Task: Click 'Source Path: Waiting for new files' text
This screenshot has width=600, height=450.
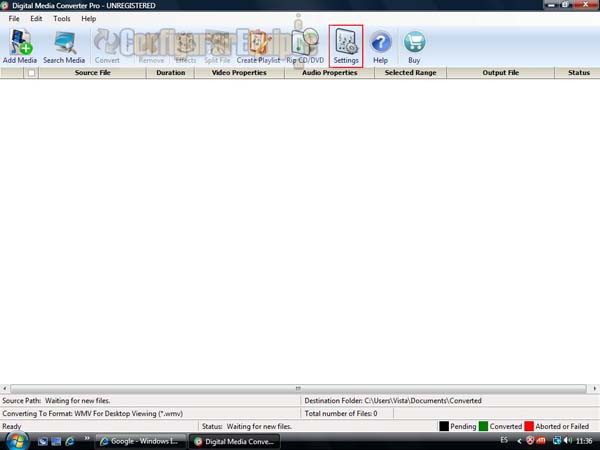Action: [56, 401]
